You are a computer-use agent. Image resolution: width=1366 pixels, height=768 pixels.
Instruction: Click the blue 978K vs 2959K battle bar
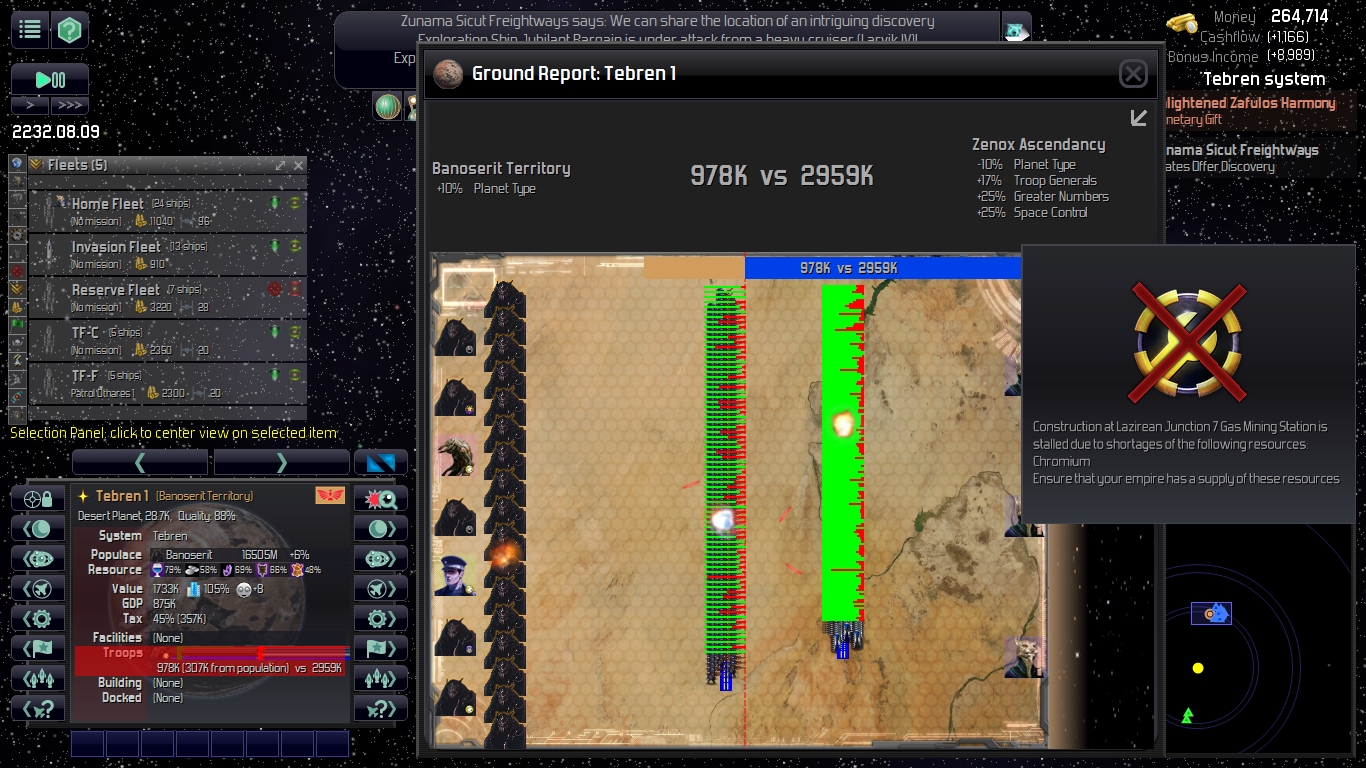[x=883, y=268]
